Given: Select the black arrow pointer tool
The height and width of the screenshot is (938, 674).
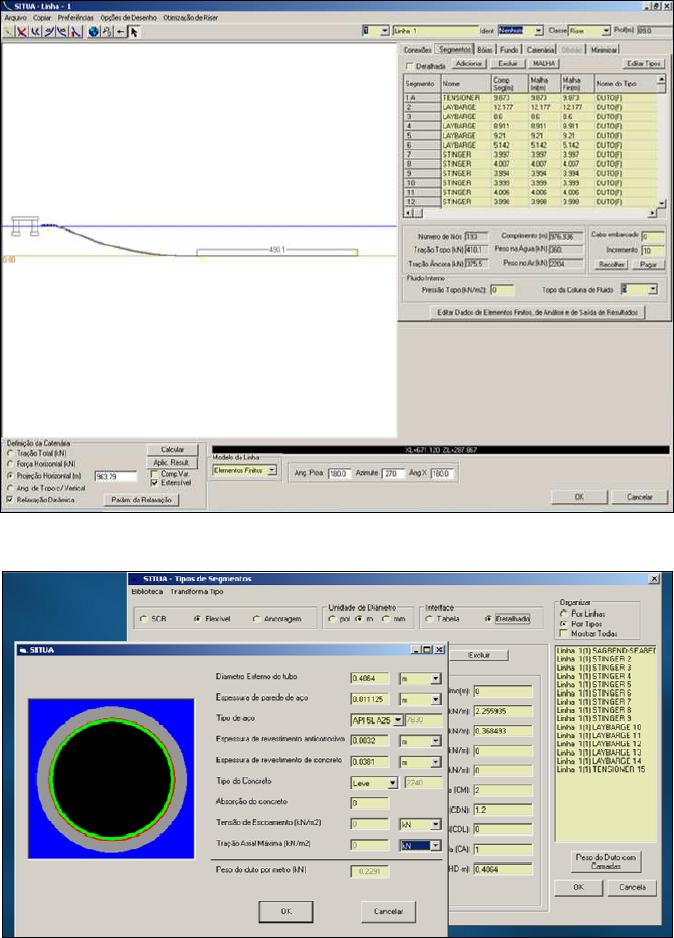Looking at the screenshot, I should coord(135,31).
